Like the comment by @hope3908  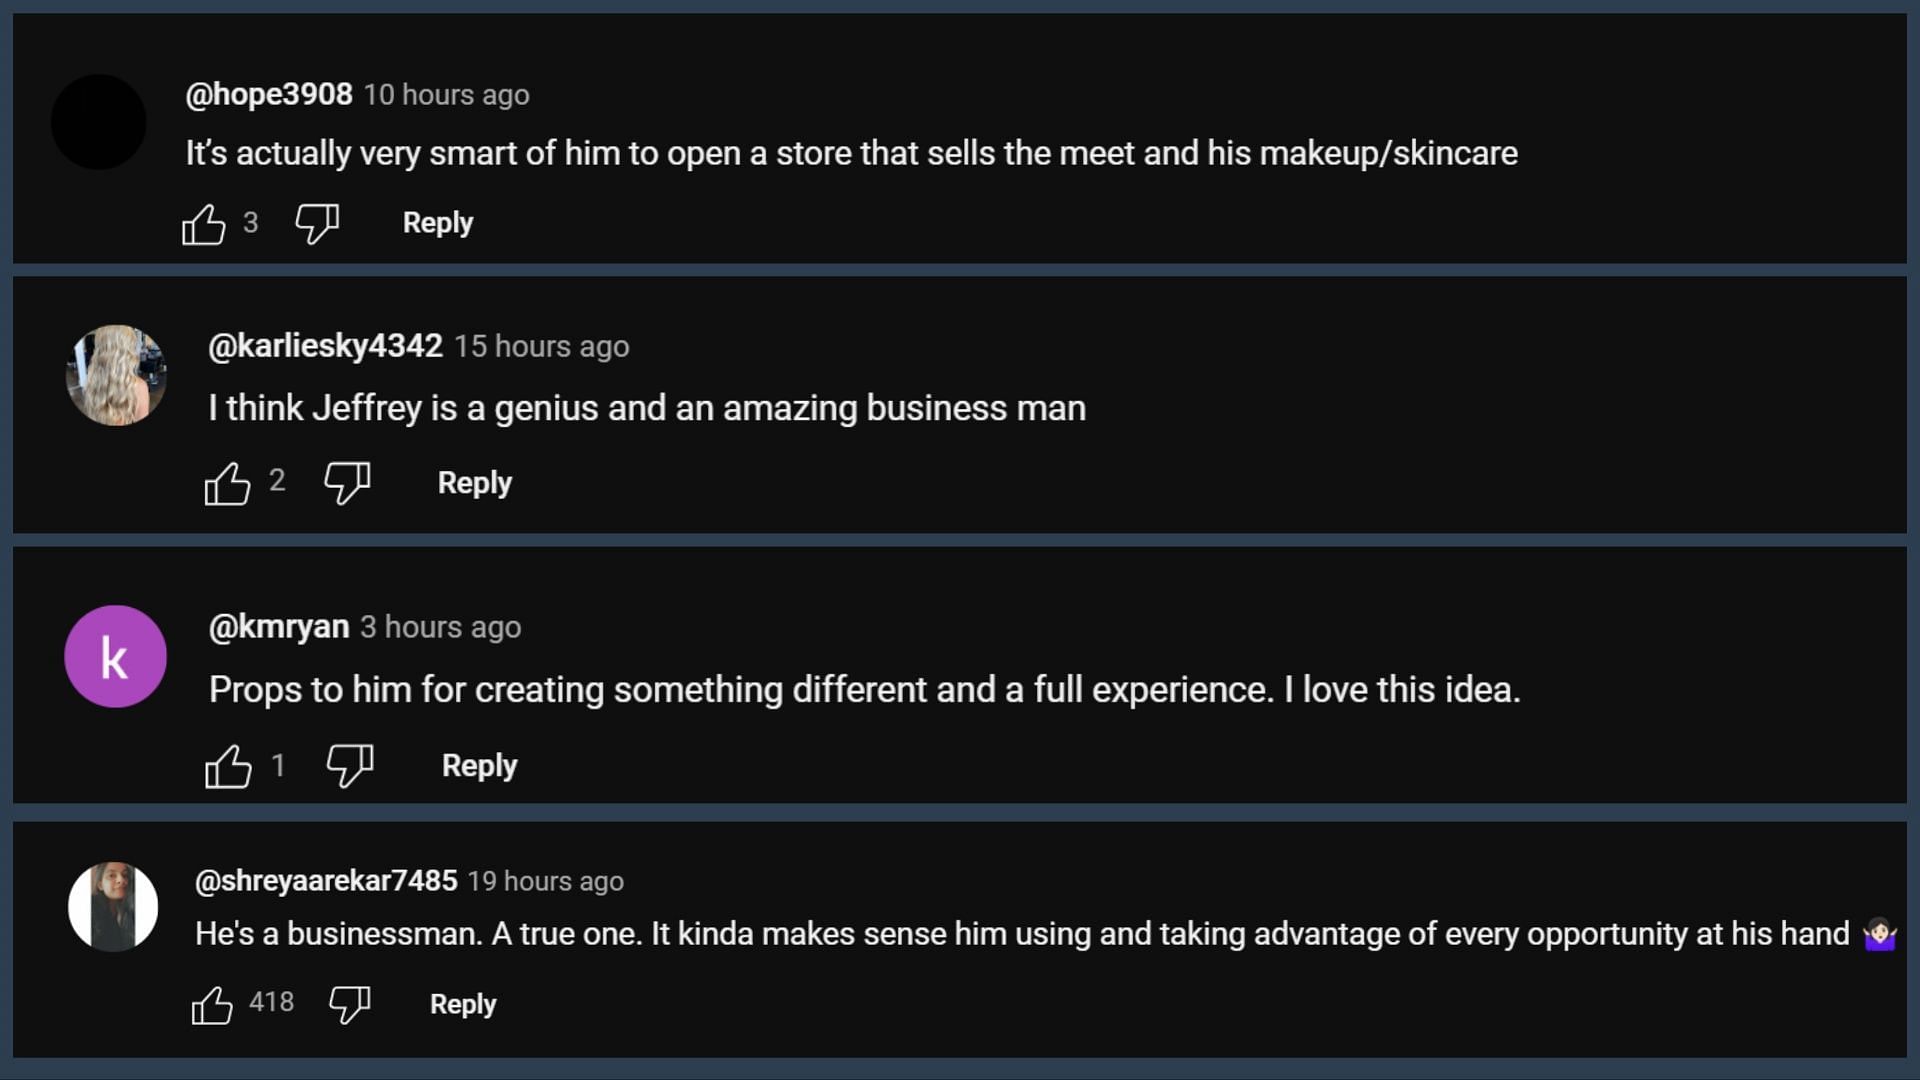pyautogui.click(x=204, y=224)
